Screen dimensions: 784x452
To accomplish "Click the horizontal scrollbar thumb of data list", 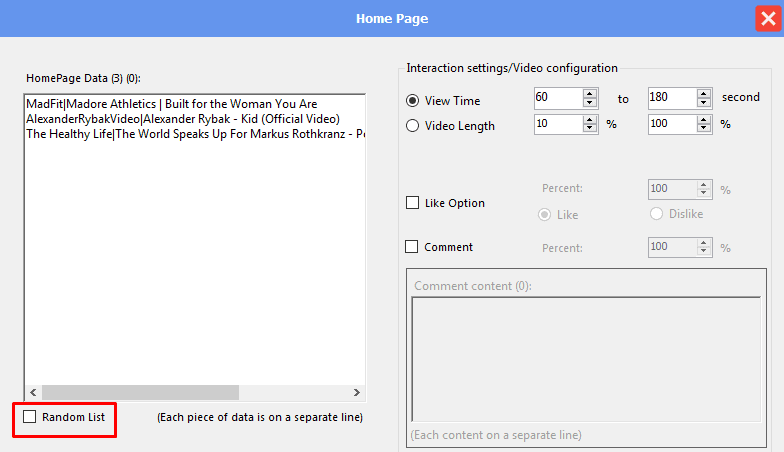I will [x=140, y=392].
